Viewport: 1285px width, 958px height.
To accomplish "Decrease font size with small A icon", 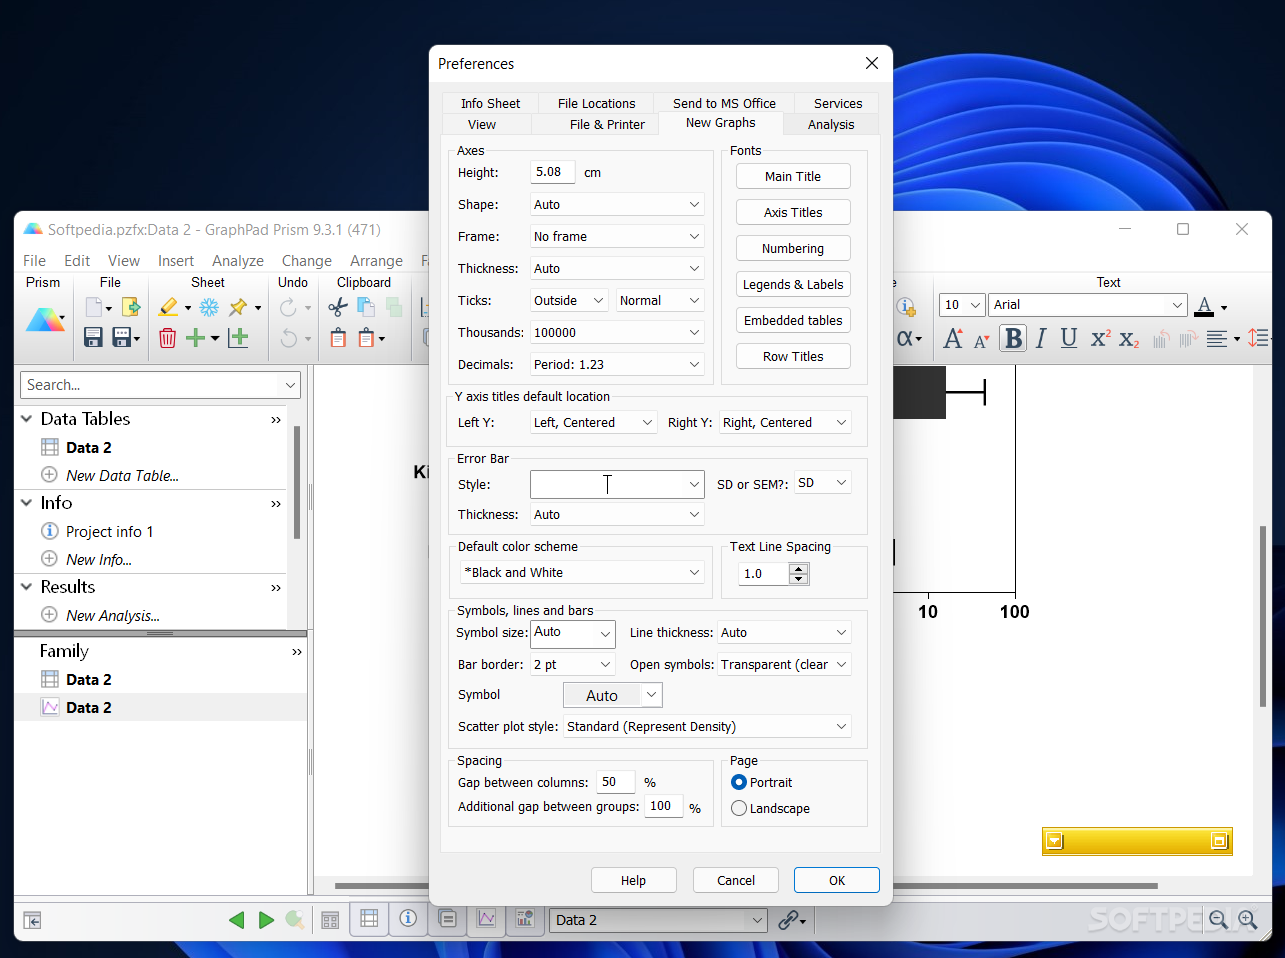I will coord(981,341).
